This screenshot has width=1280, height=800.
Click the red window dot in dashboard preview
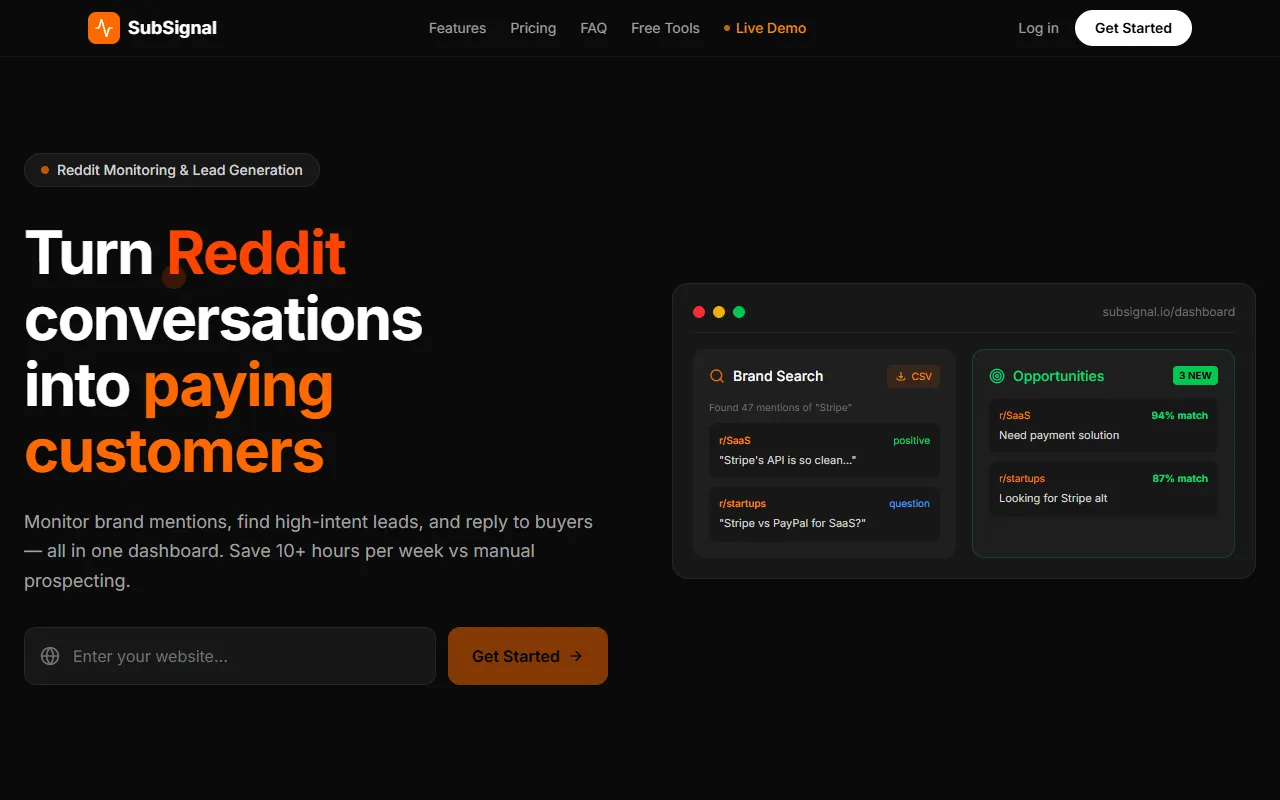click(x=699, y=312)
